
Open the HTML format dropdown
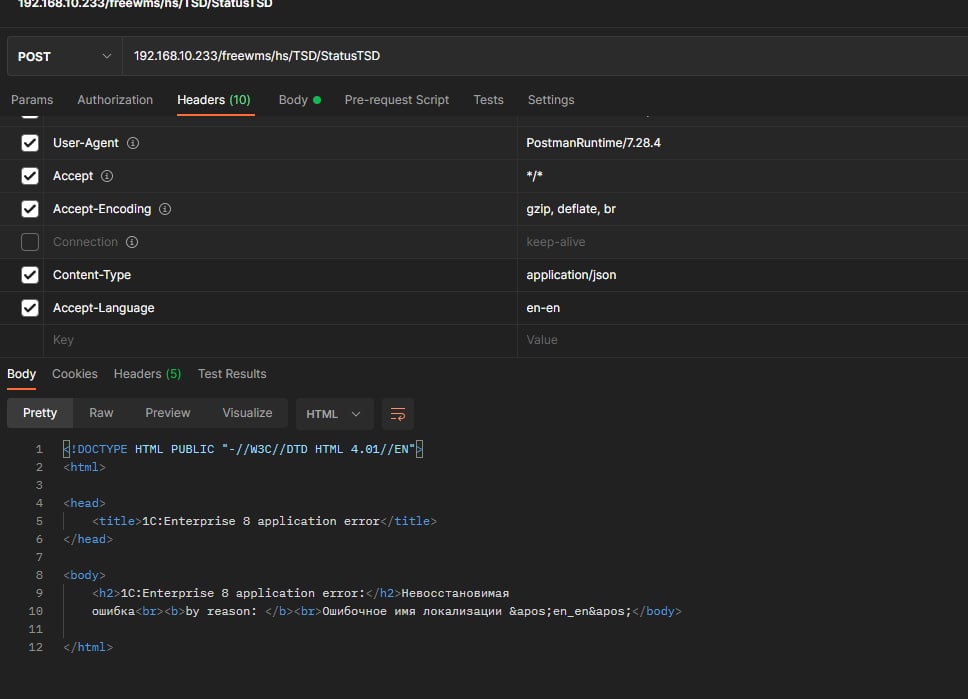coord(335,414)
